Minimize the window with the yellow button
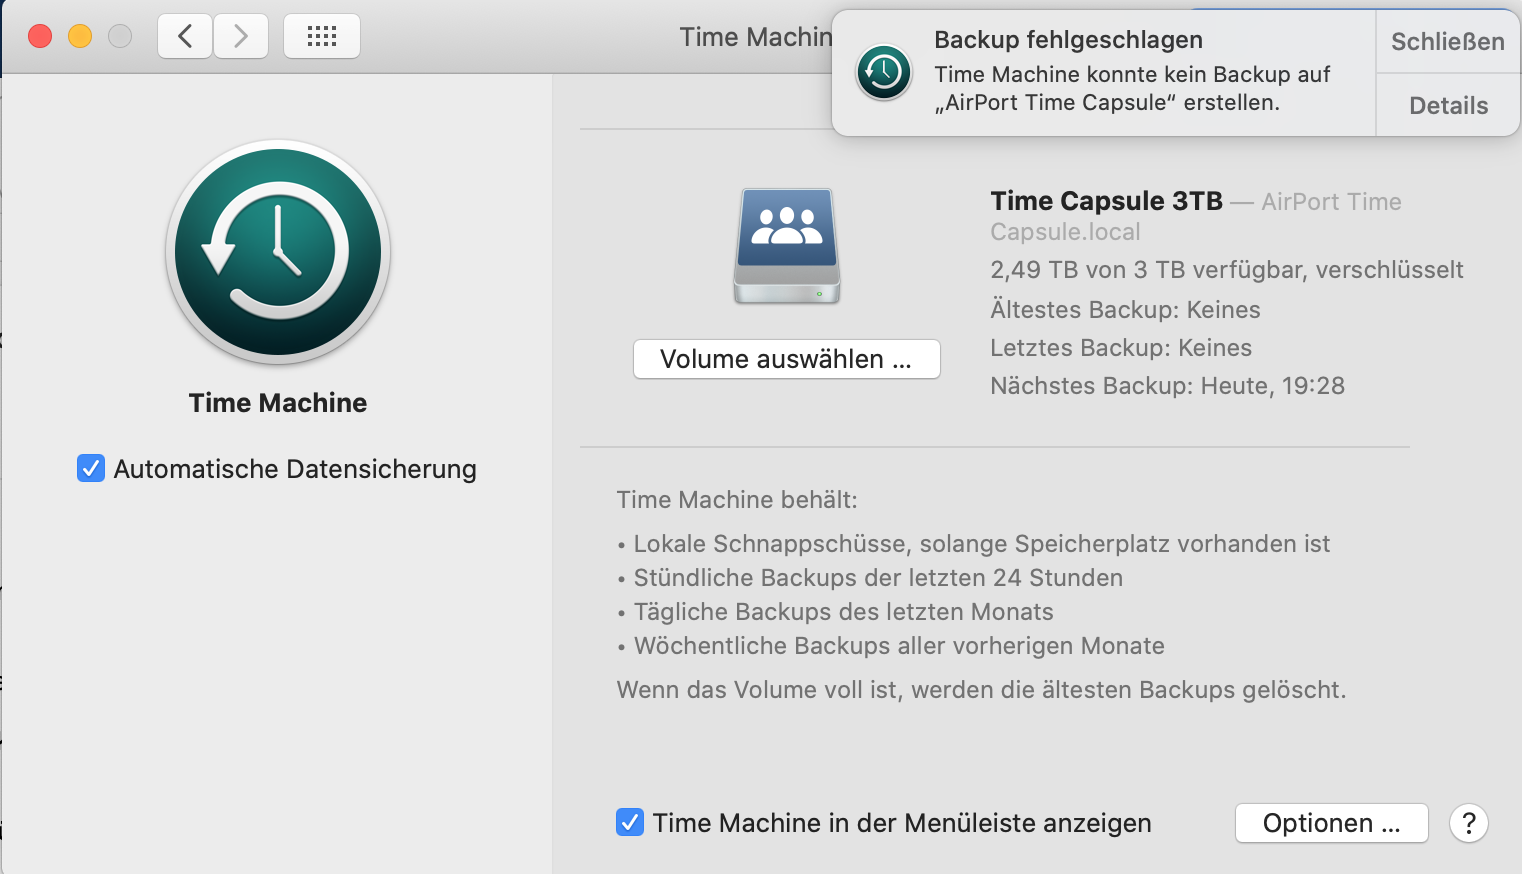This screenshot has height=874, width=1522. tap(80, 37)
